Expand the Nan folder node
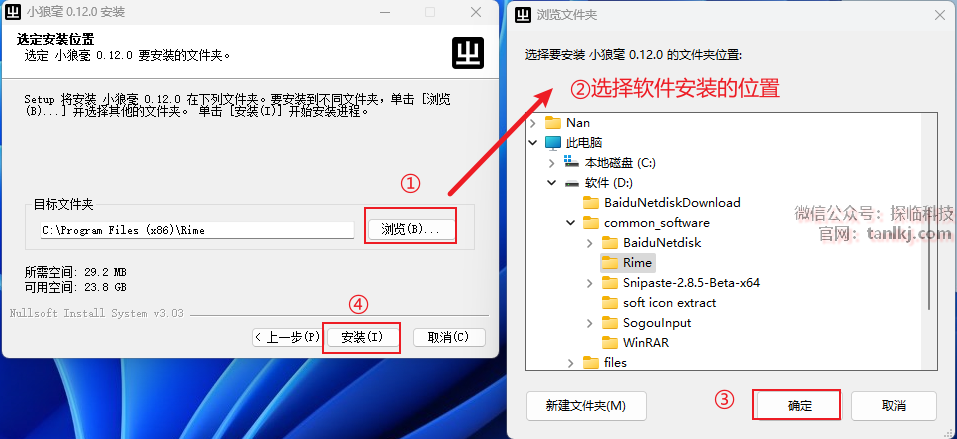The height and width of the screenshot is (439, 957). [533, 123]
